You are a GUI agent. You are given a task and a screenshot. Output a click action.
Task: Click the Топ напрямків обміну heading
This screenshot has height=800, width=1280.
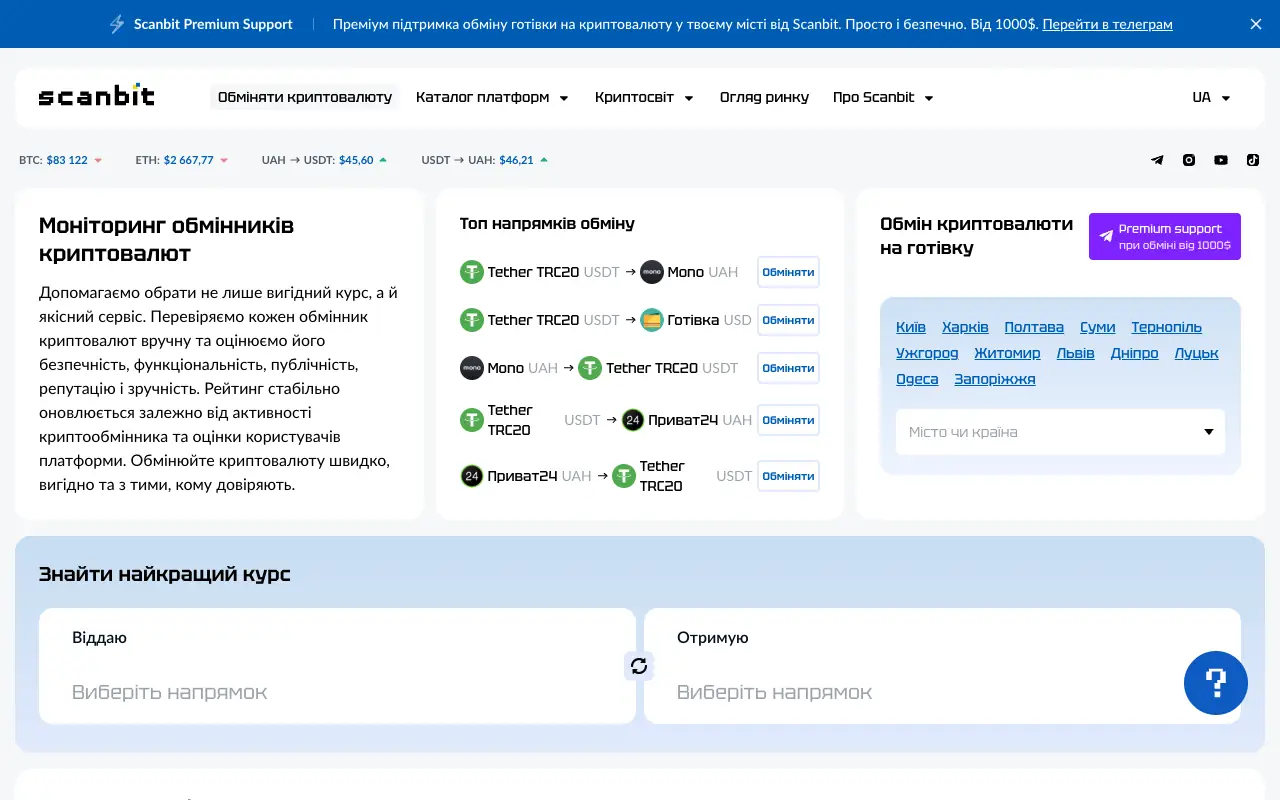coord(547,224)
